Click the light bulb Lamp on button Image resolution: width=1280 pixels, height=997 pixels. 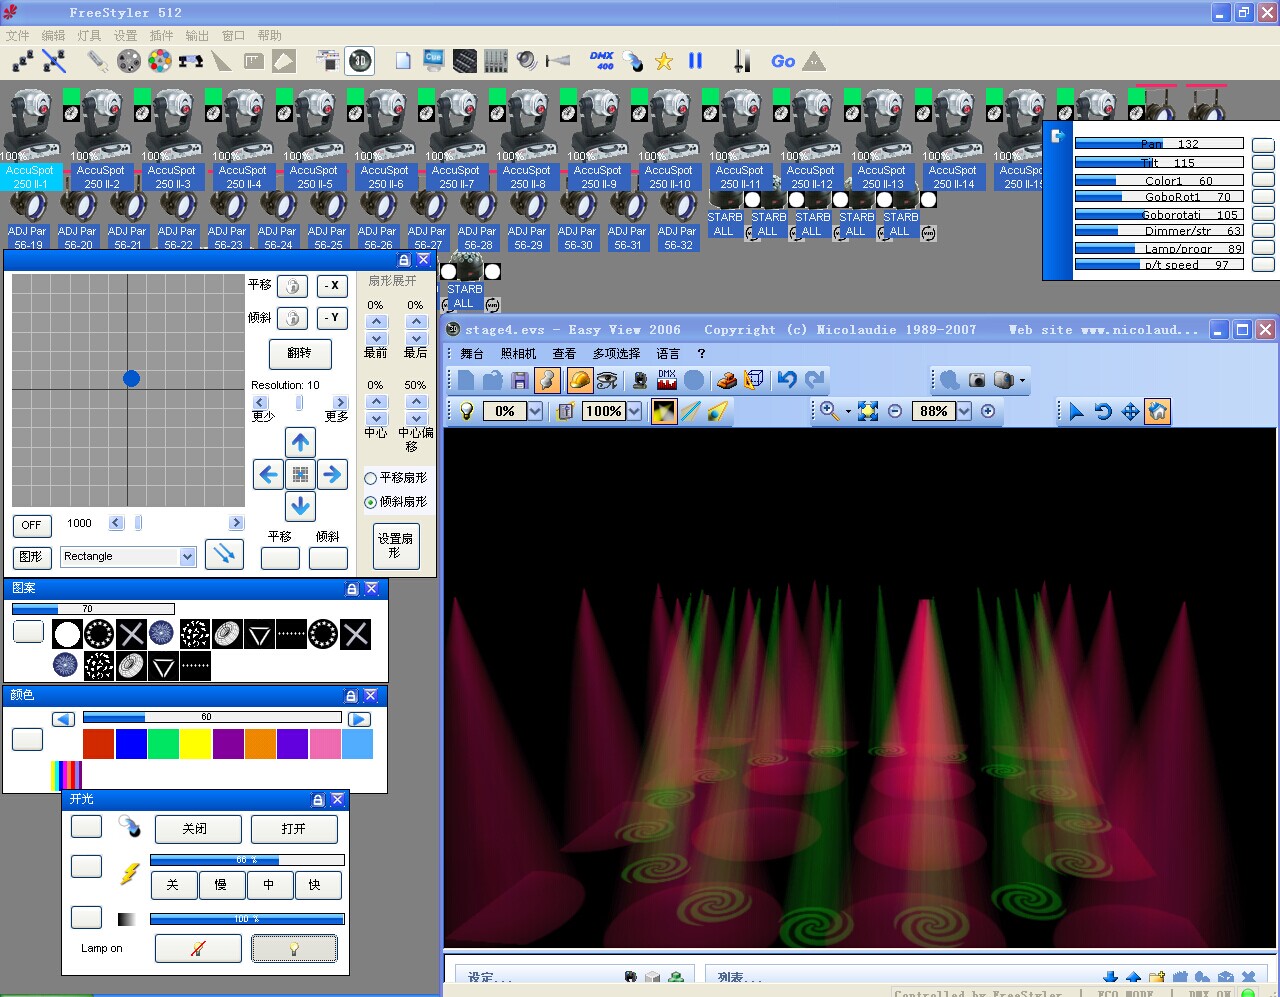[x=294, y=948]
